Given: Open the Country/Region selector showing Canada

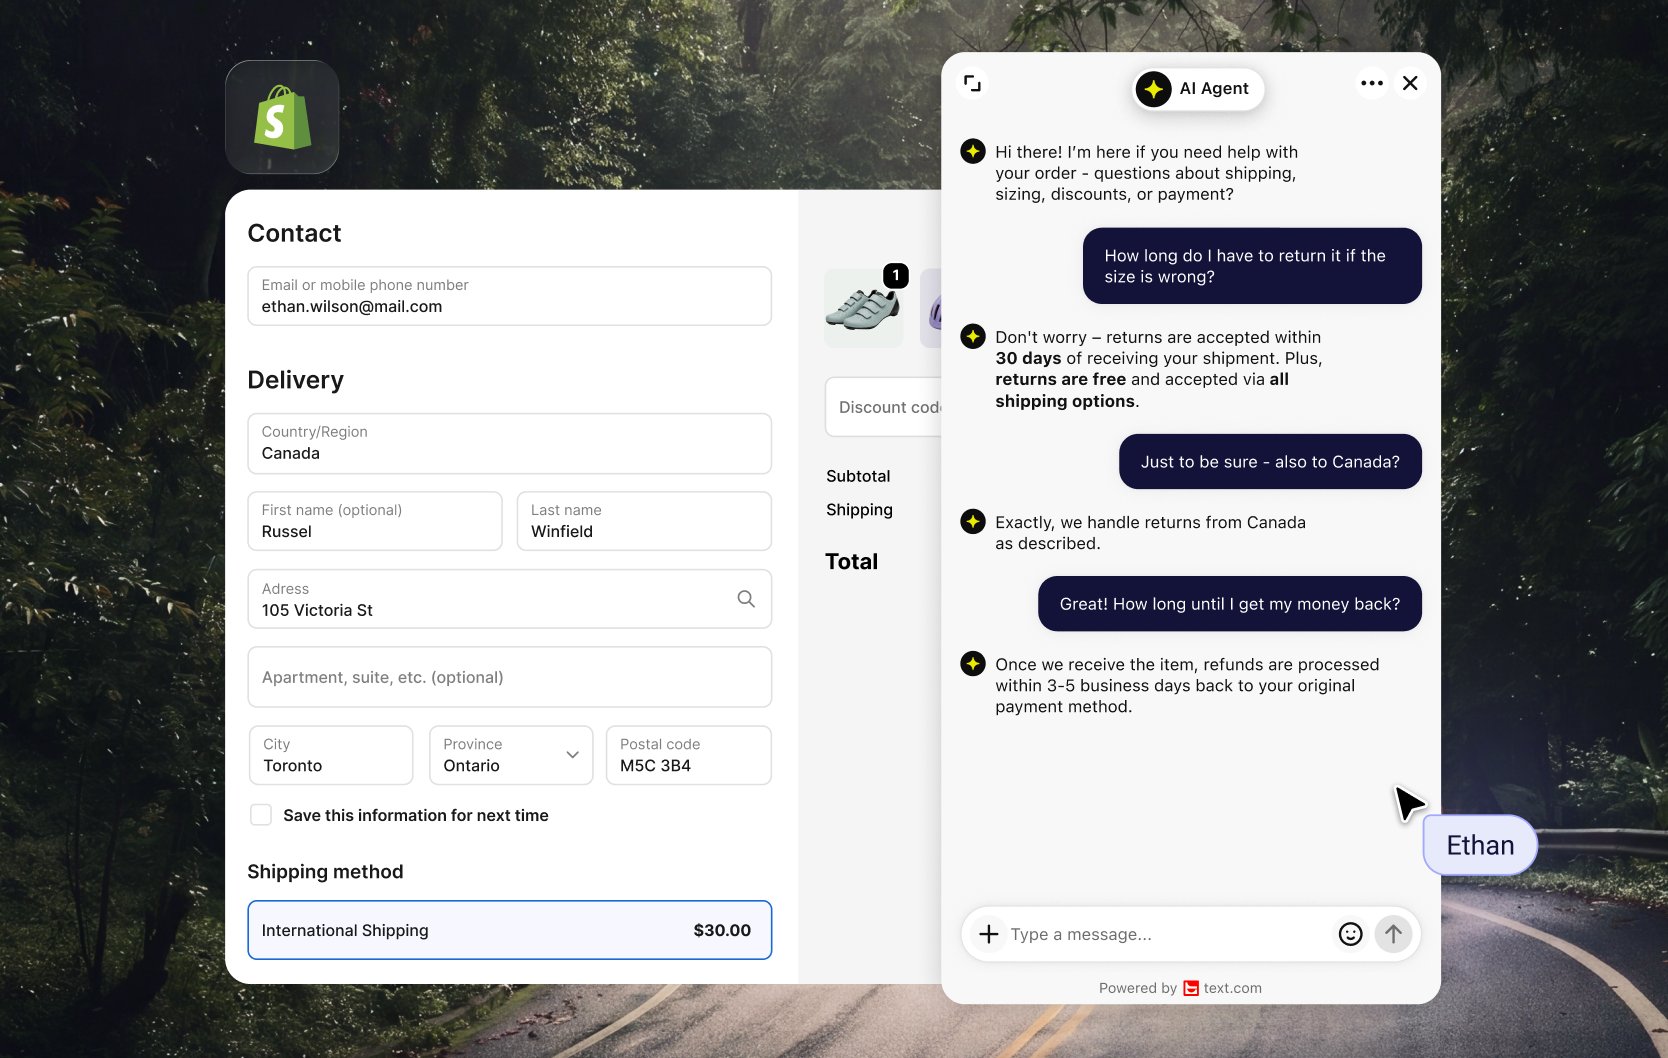Looking at the screenshot, I should click(509, 443).
